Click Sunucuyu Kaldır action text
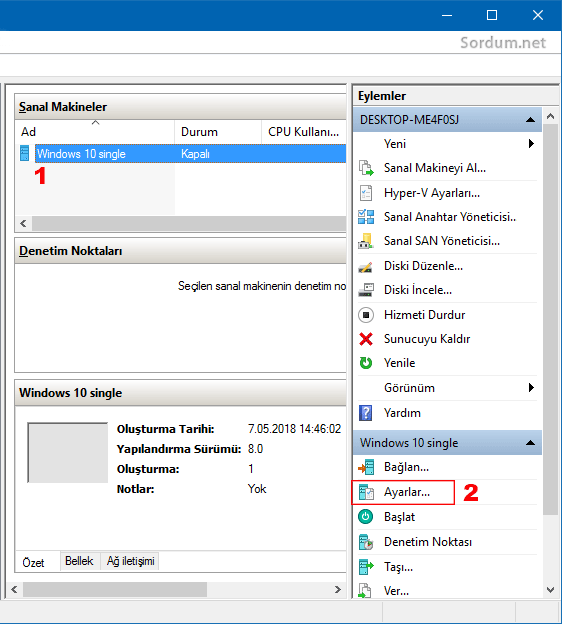The image size is (562, 624). pyautogui.click(x=427, y=339)
